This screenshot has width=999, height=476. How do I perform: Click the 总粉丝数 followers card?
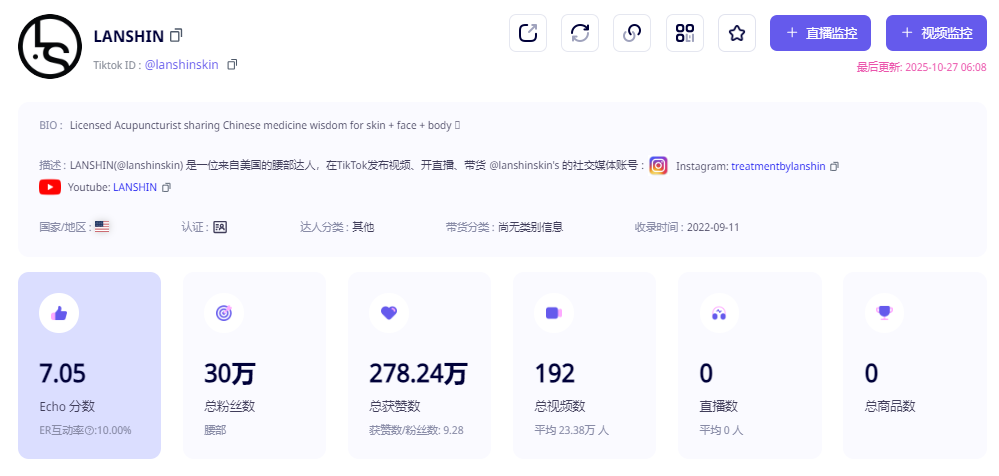[254, 365]
